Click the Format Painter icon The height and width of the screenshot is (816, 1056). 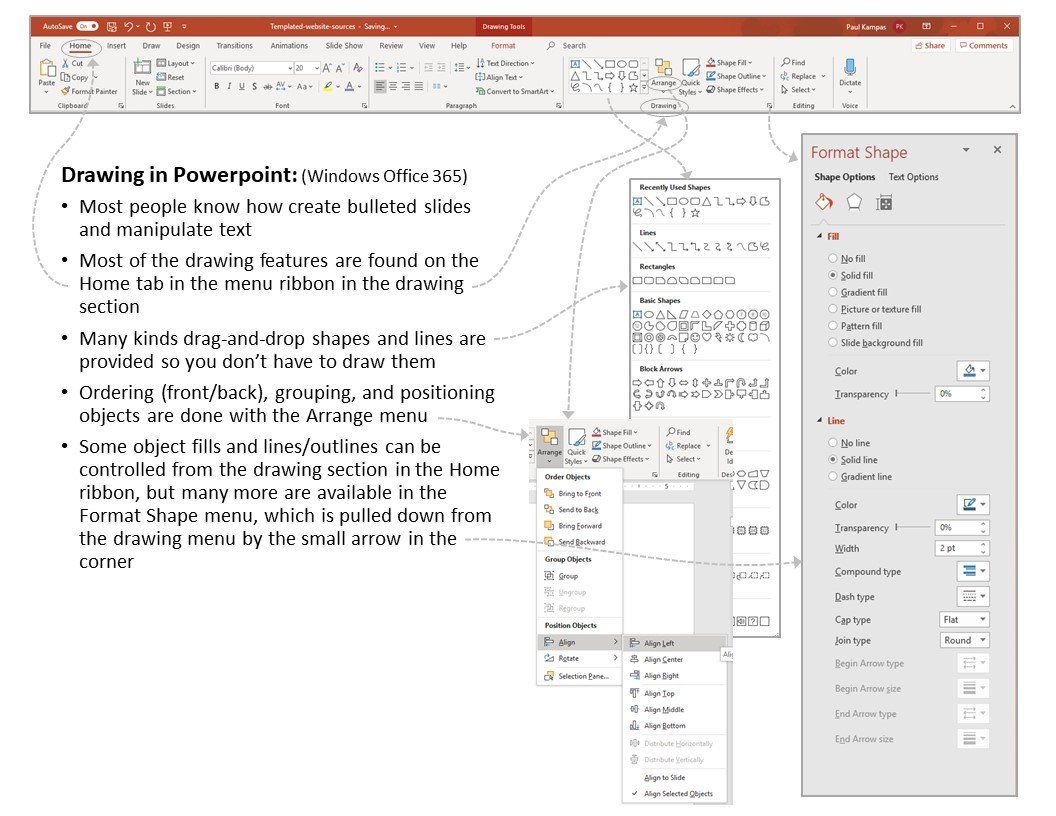65,91
